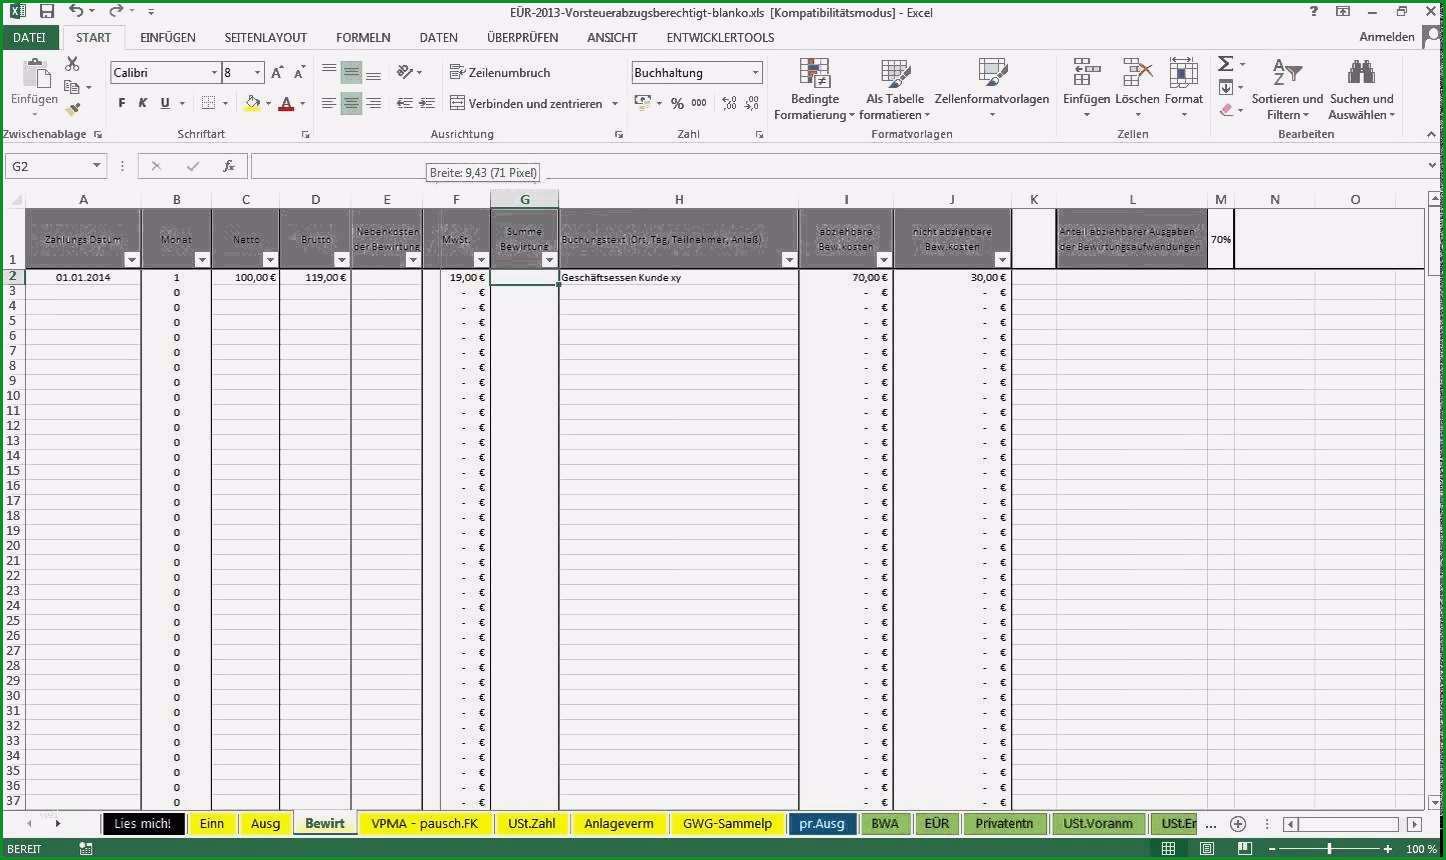Switch to FORMELN ribbon tab
Screen dimensions: 1446x860
(363, 37)
